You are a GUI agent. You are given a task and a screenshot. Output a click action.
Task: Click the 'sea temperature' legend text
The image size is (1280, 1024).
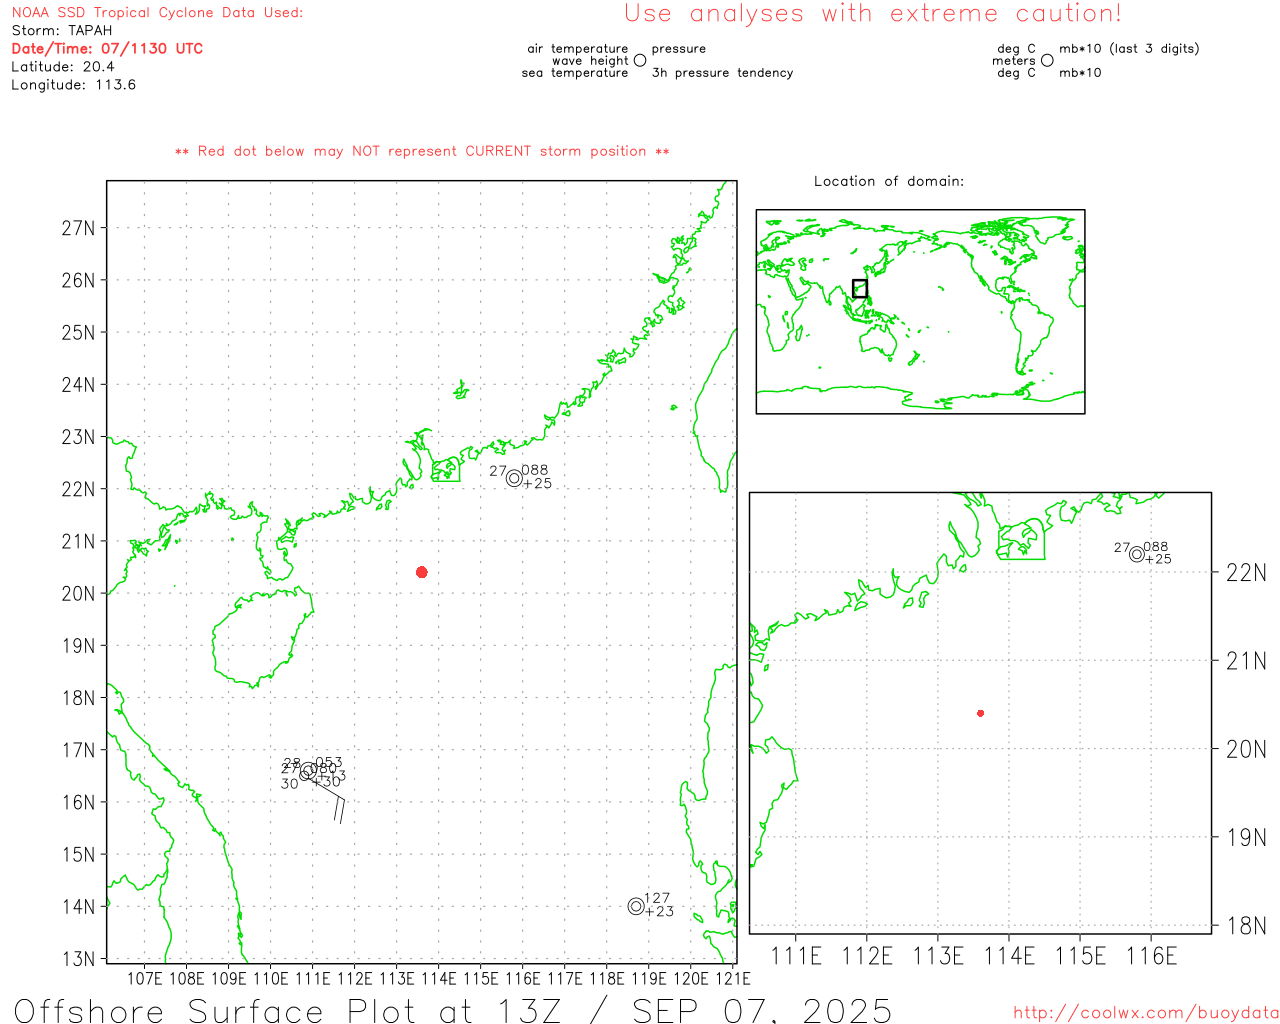click(x=575, y=73)
